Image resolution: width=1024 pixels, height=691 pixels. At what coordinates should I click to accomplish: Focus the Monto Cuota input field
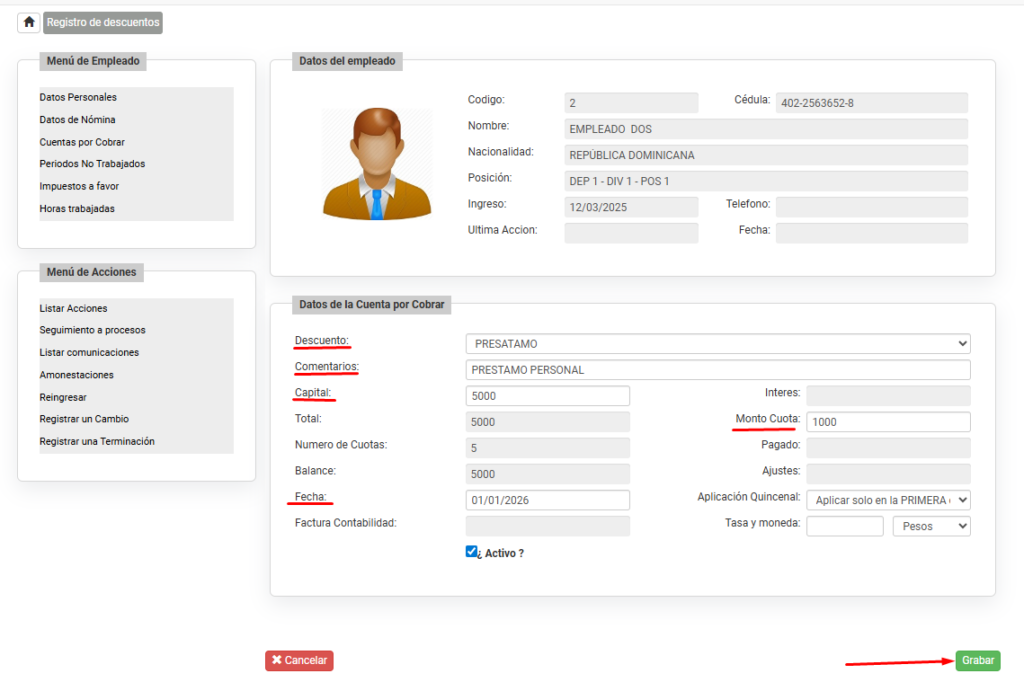point(888,422)
